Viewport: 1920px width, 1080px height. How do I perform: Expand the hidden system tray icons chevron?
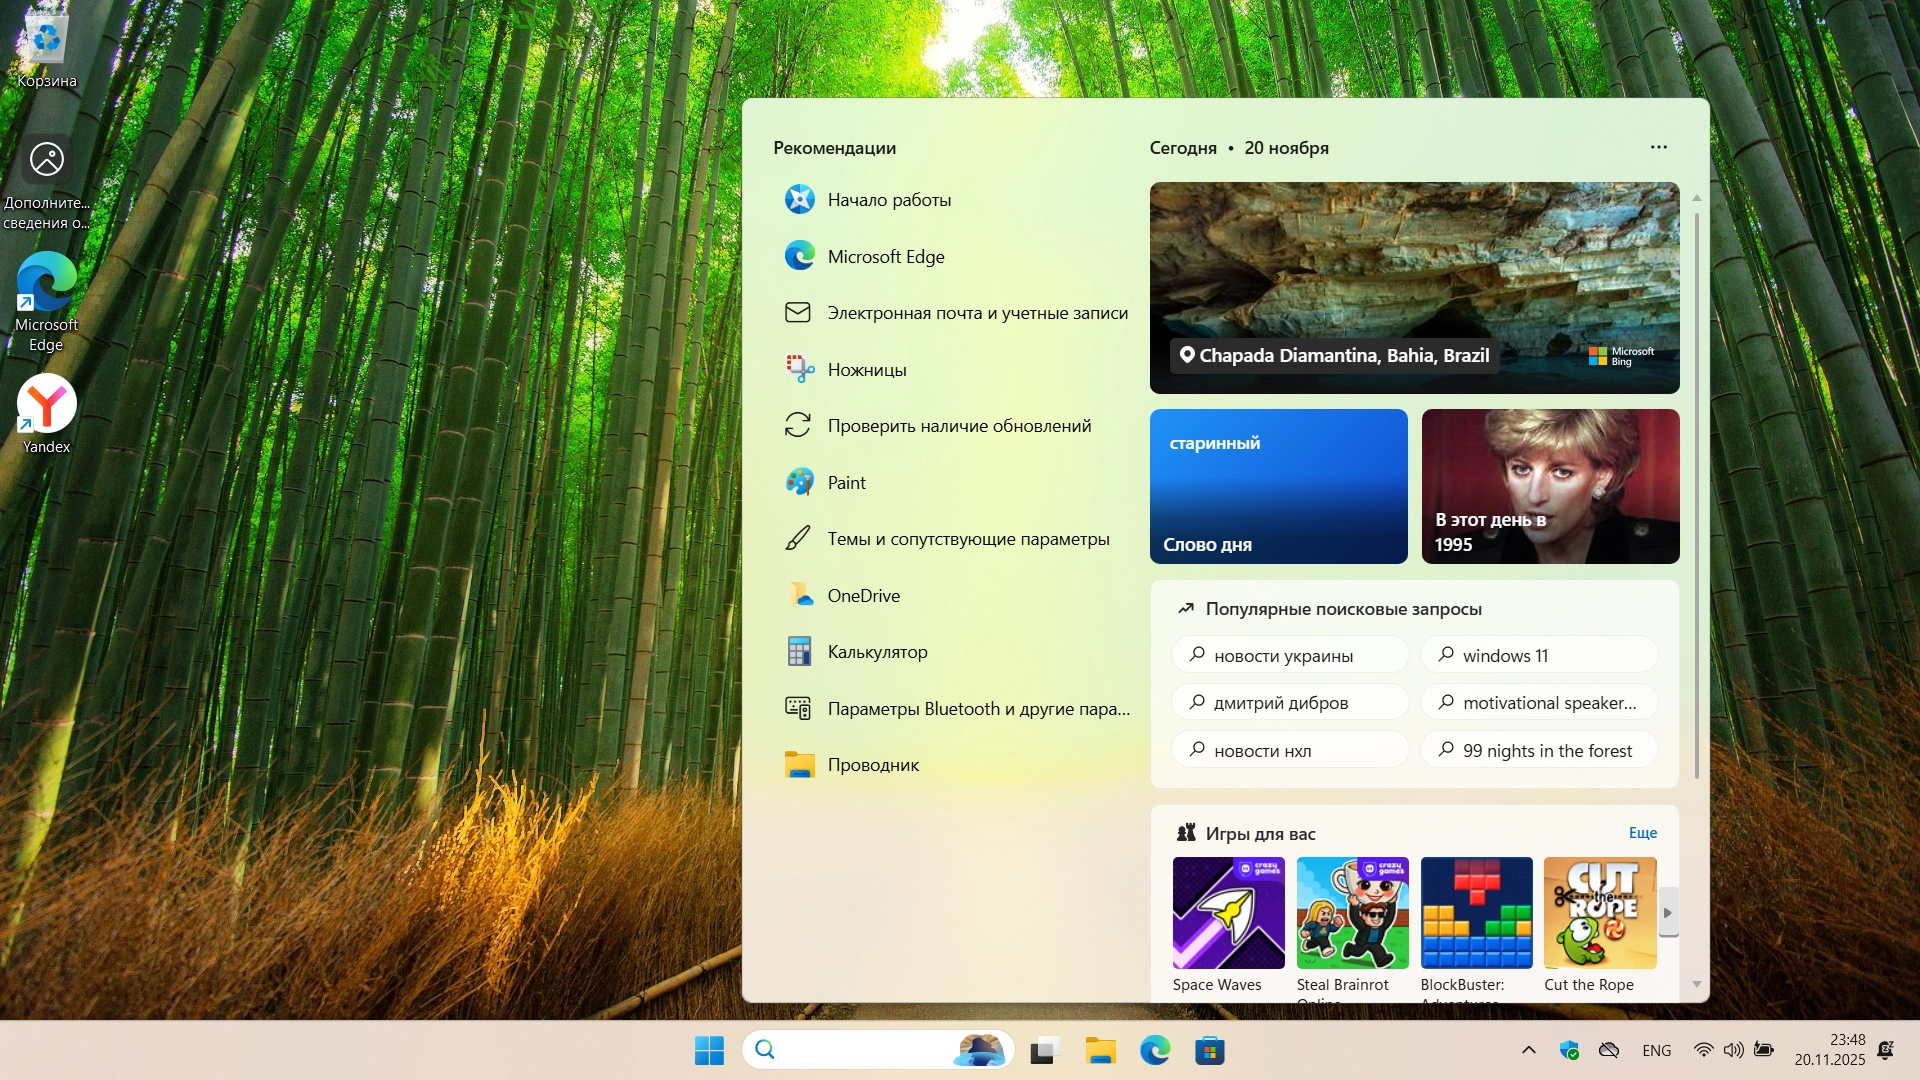point(1528,1050)
